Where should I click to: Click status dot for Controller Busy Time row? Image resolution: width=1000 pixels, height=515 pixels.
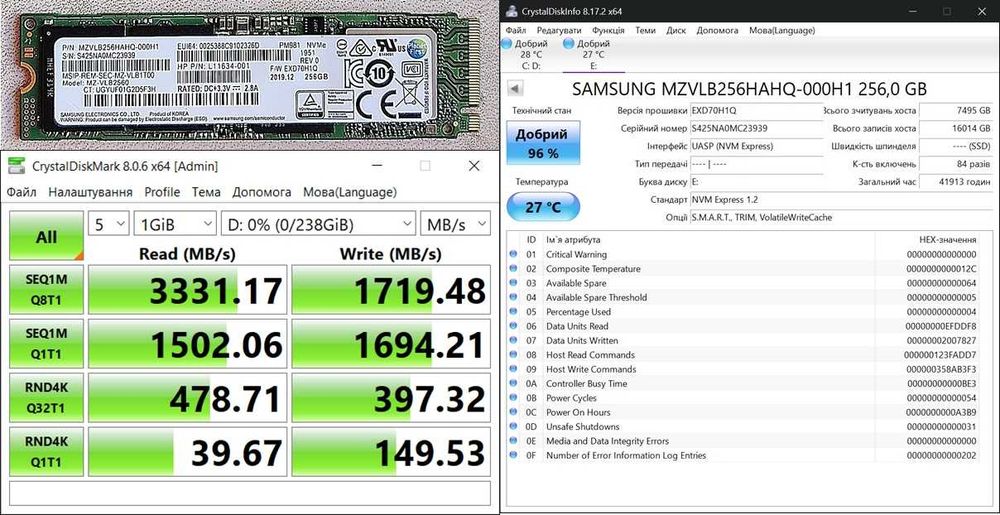(513, 383)
